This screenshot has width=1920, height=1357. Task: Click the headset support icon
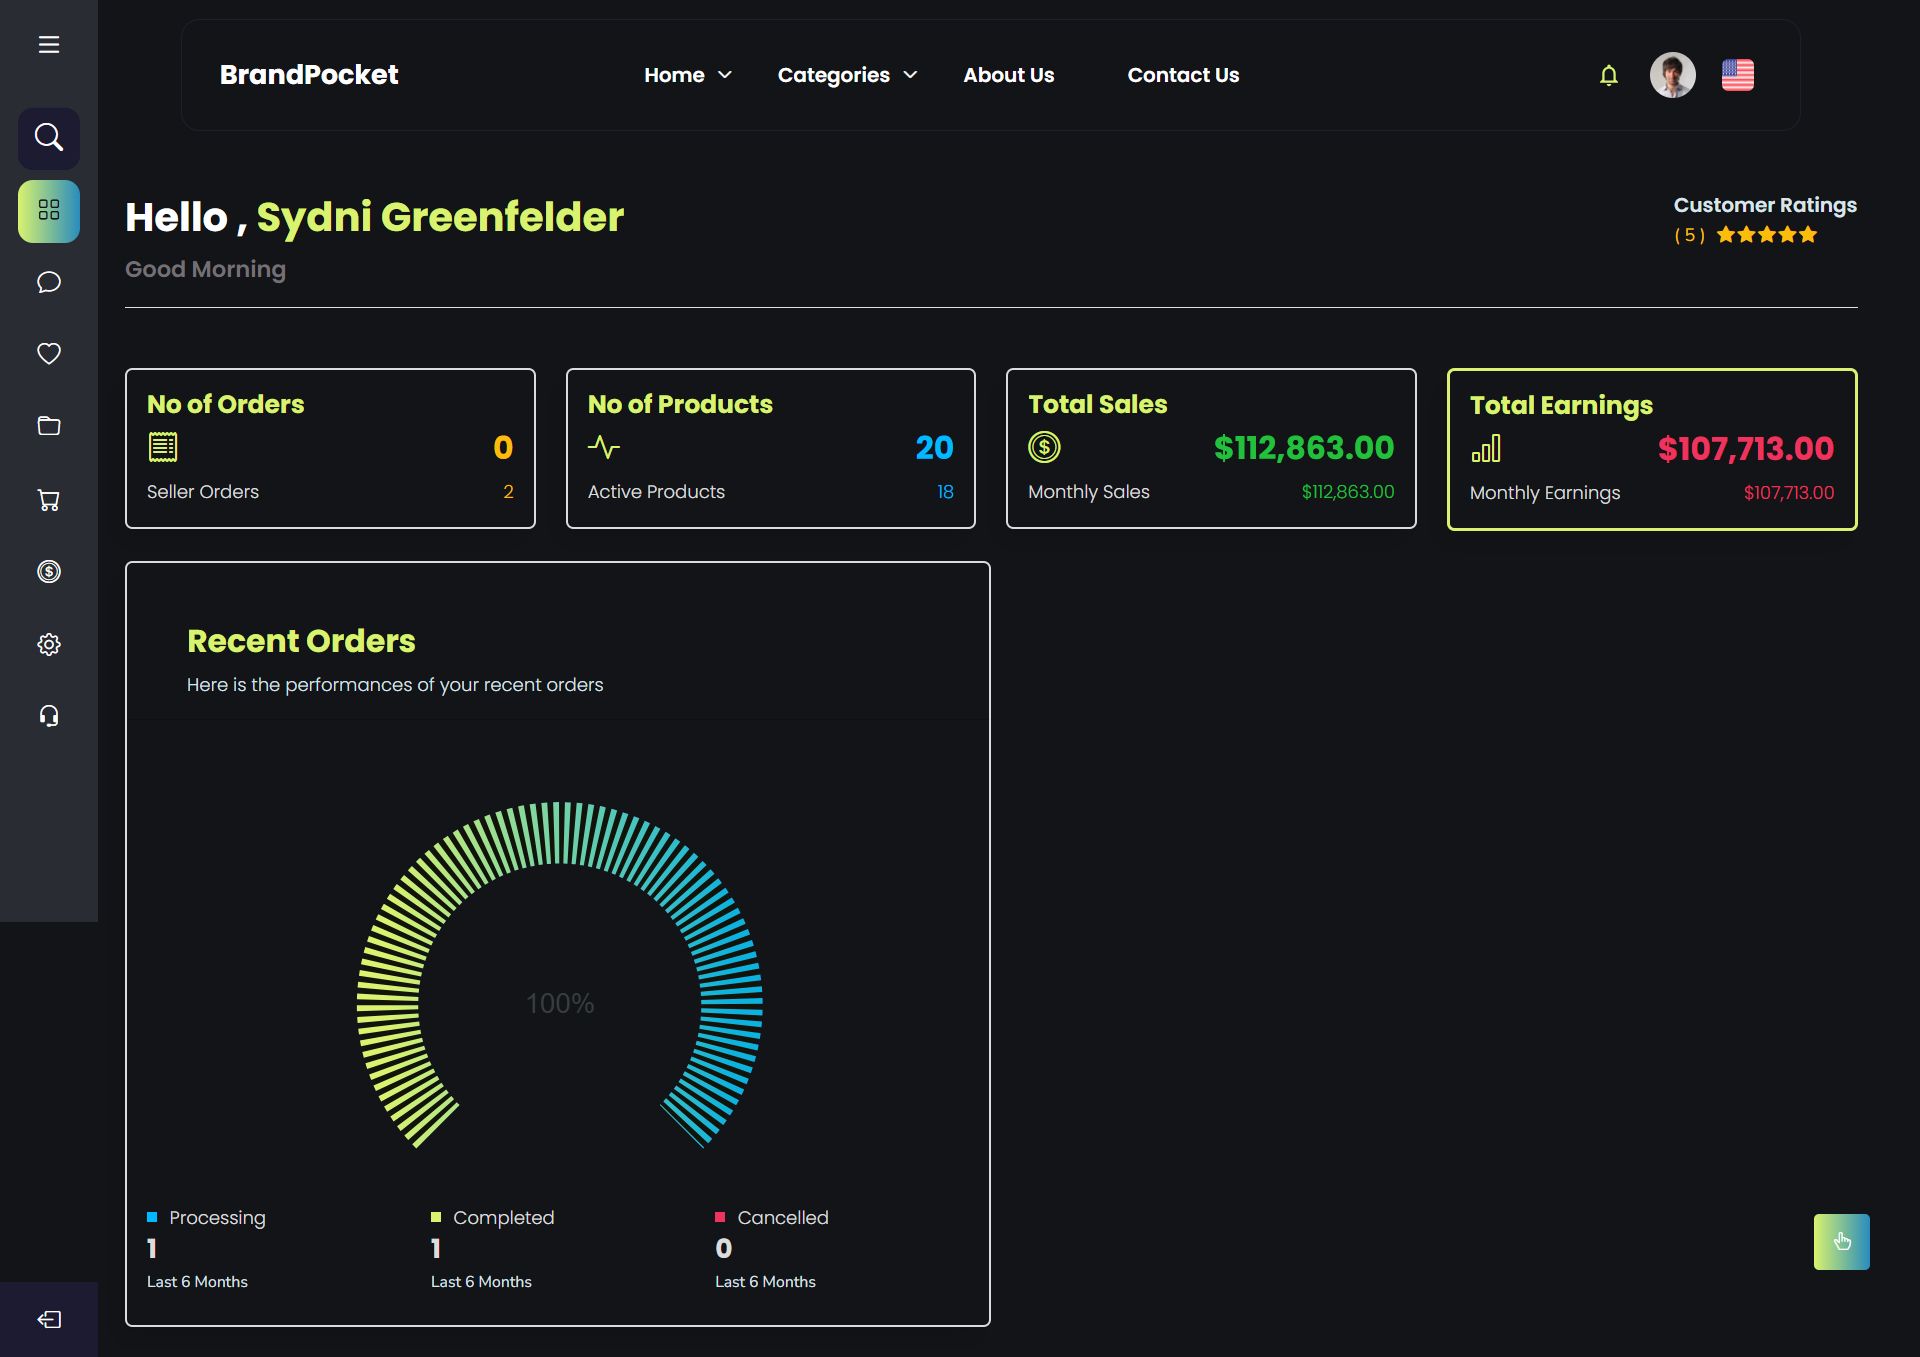click(49, 716)
